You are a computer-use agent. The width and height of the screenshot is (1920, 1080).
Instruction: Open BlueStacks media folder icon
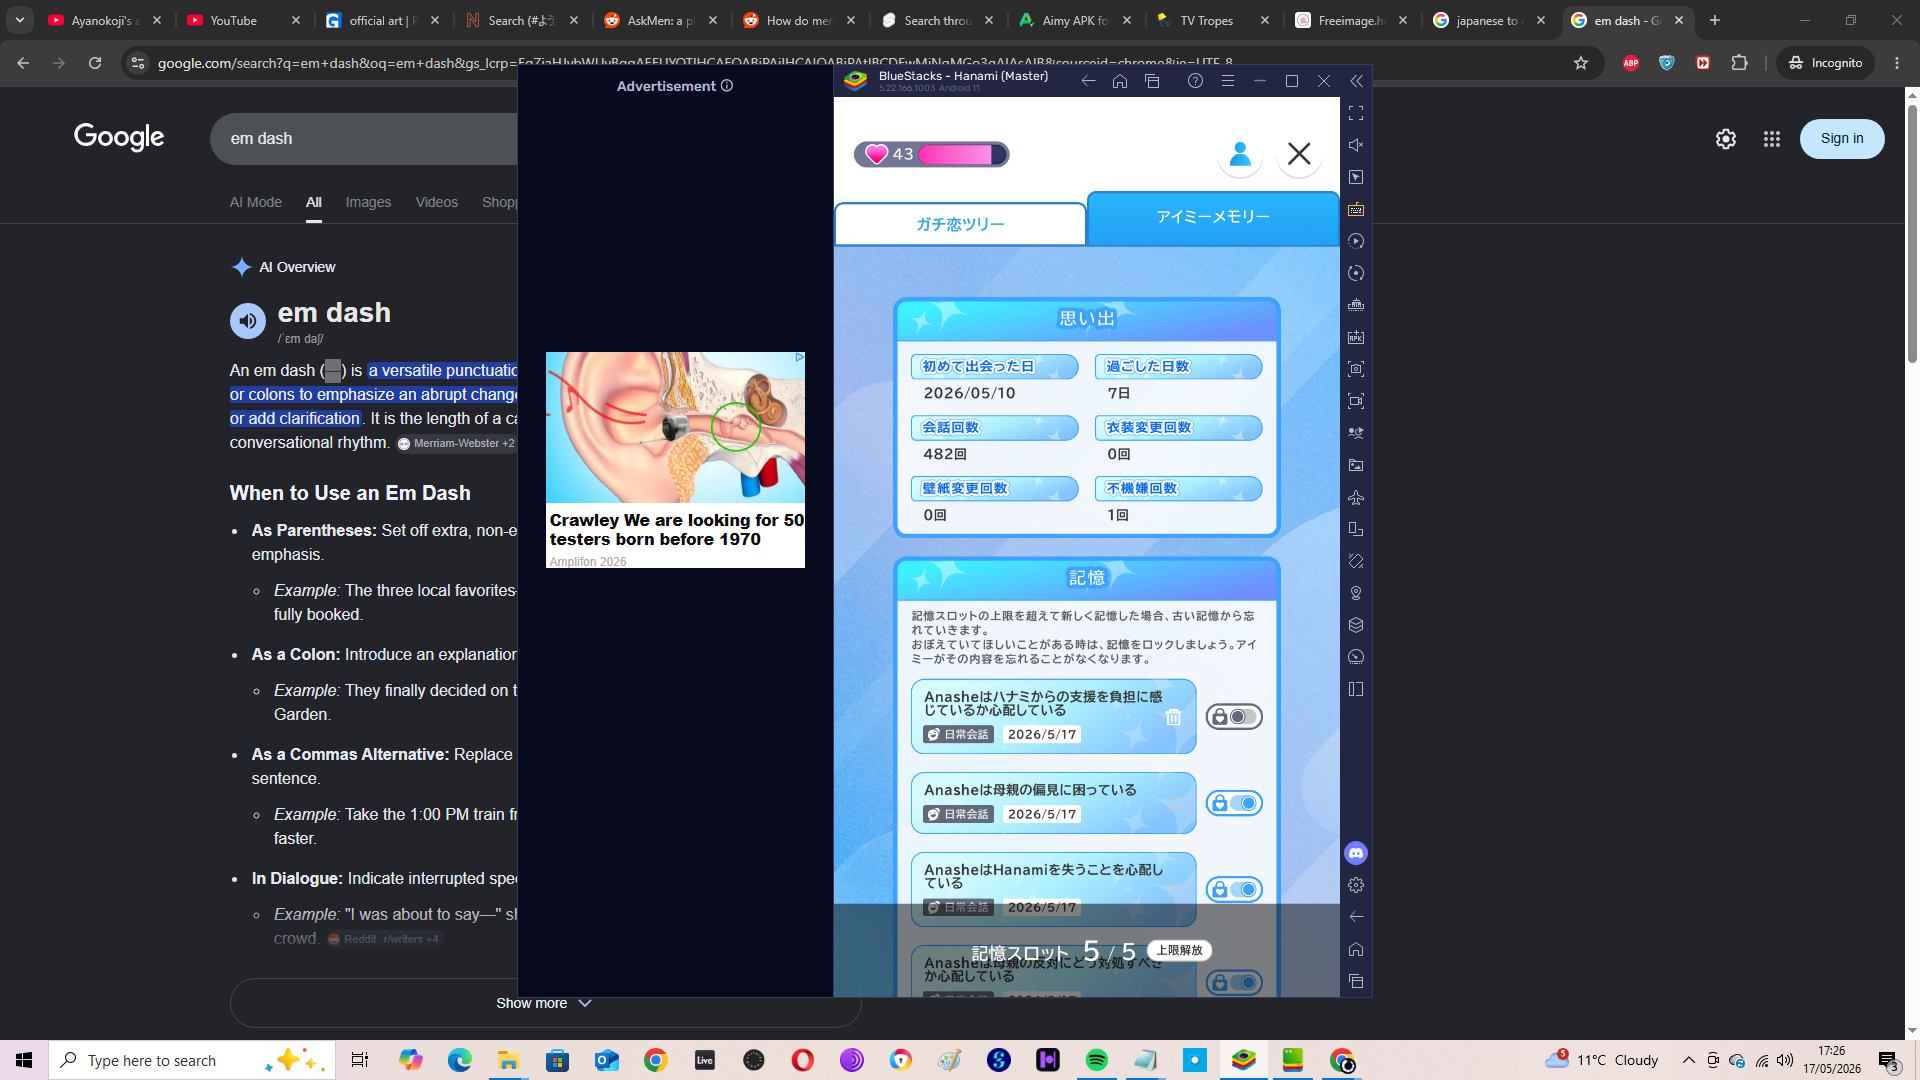coord(1356,465)
